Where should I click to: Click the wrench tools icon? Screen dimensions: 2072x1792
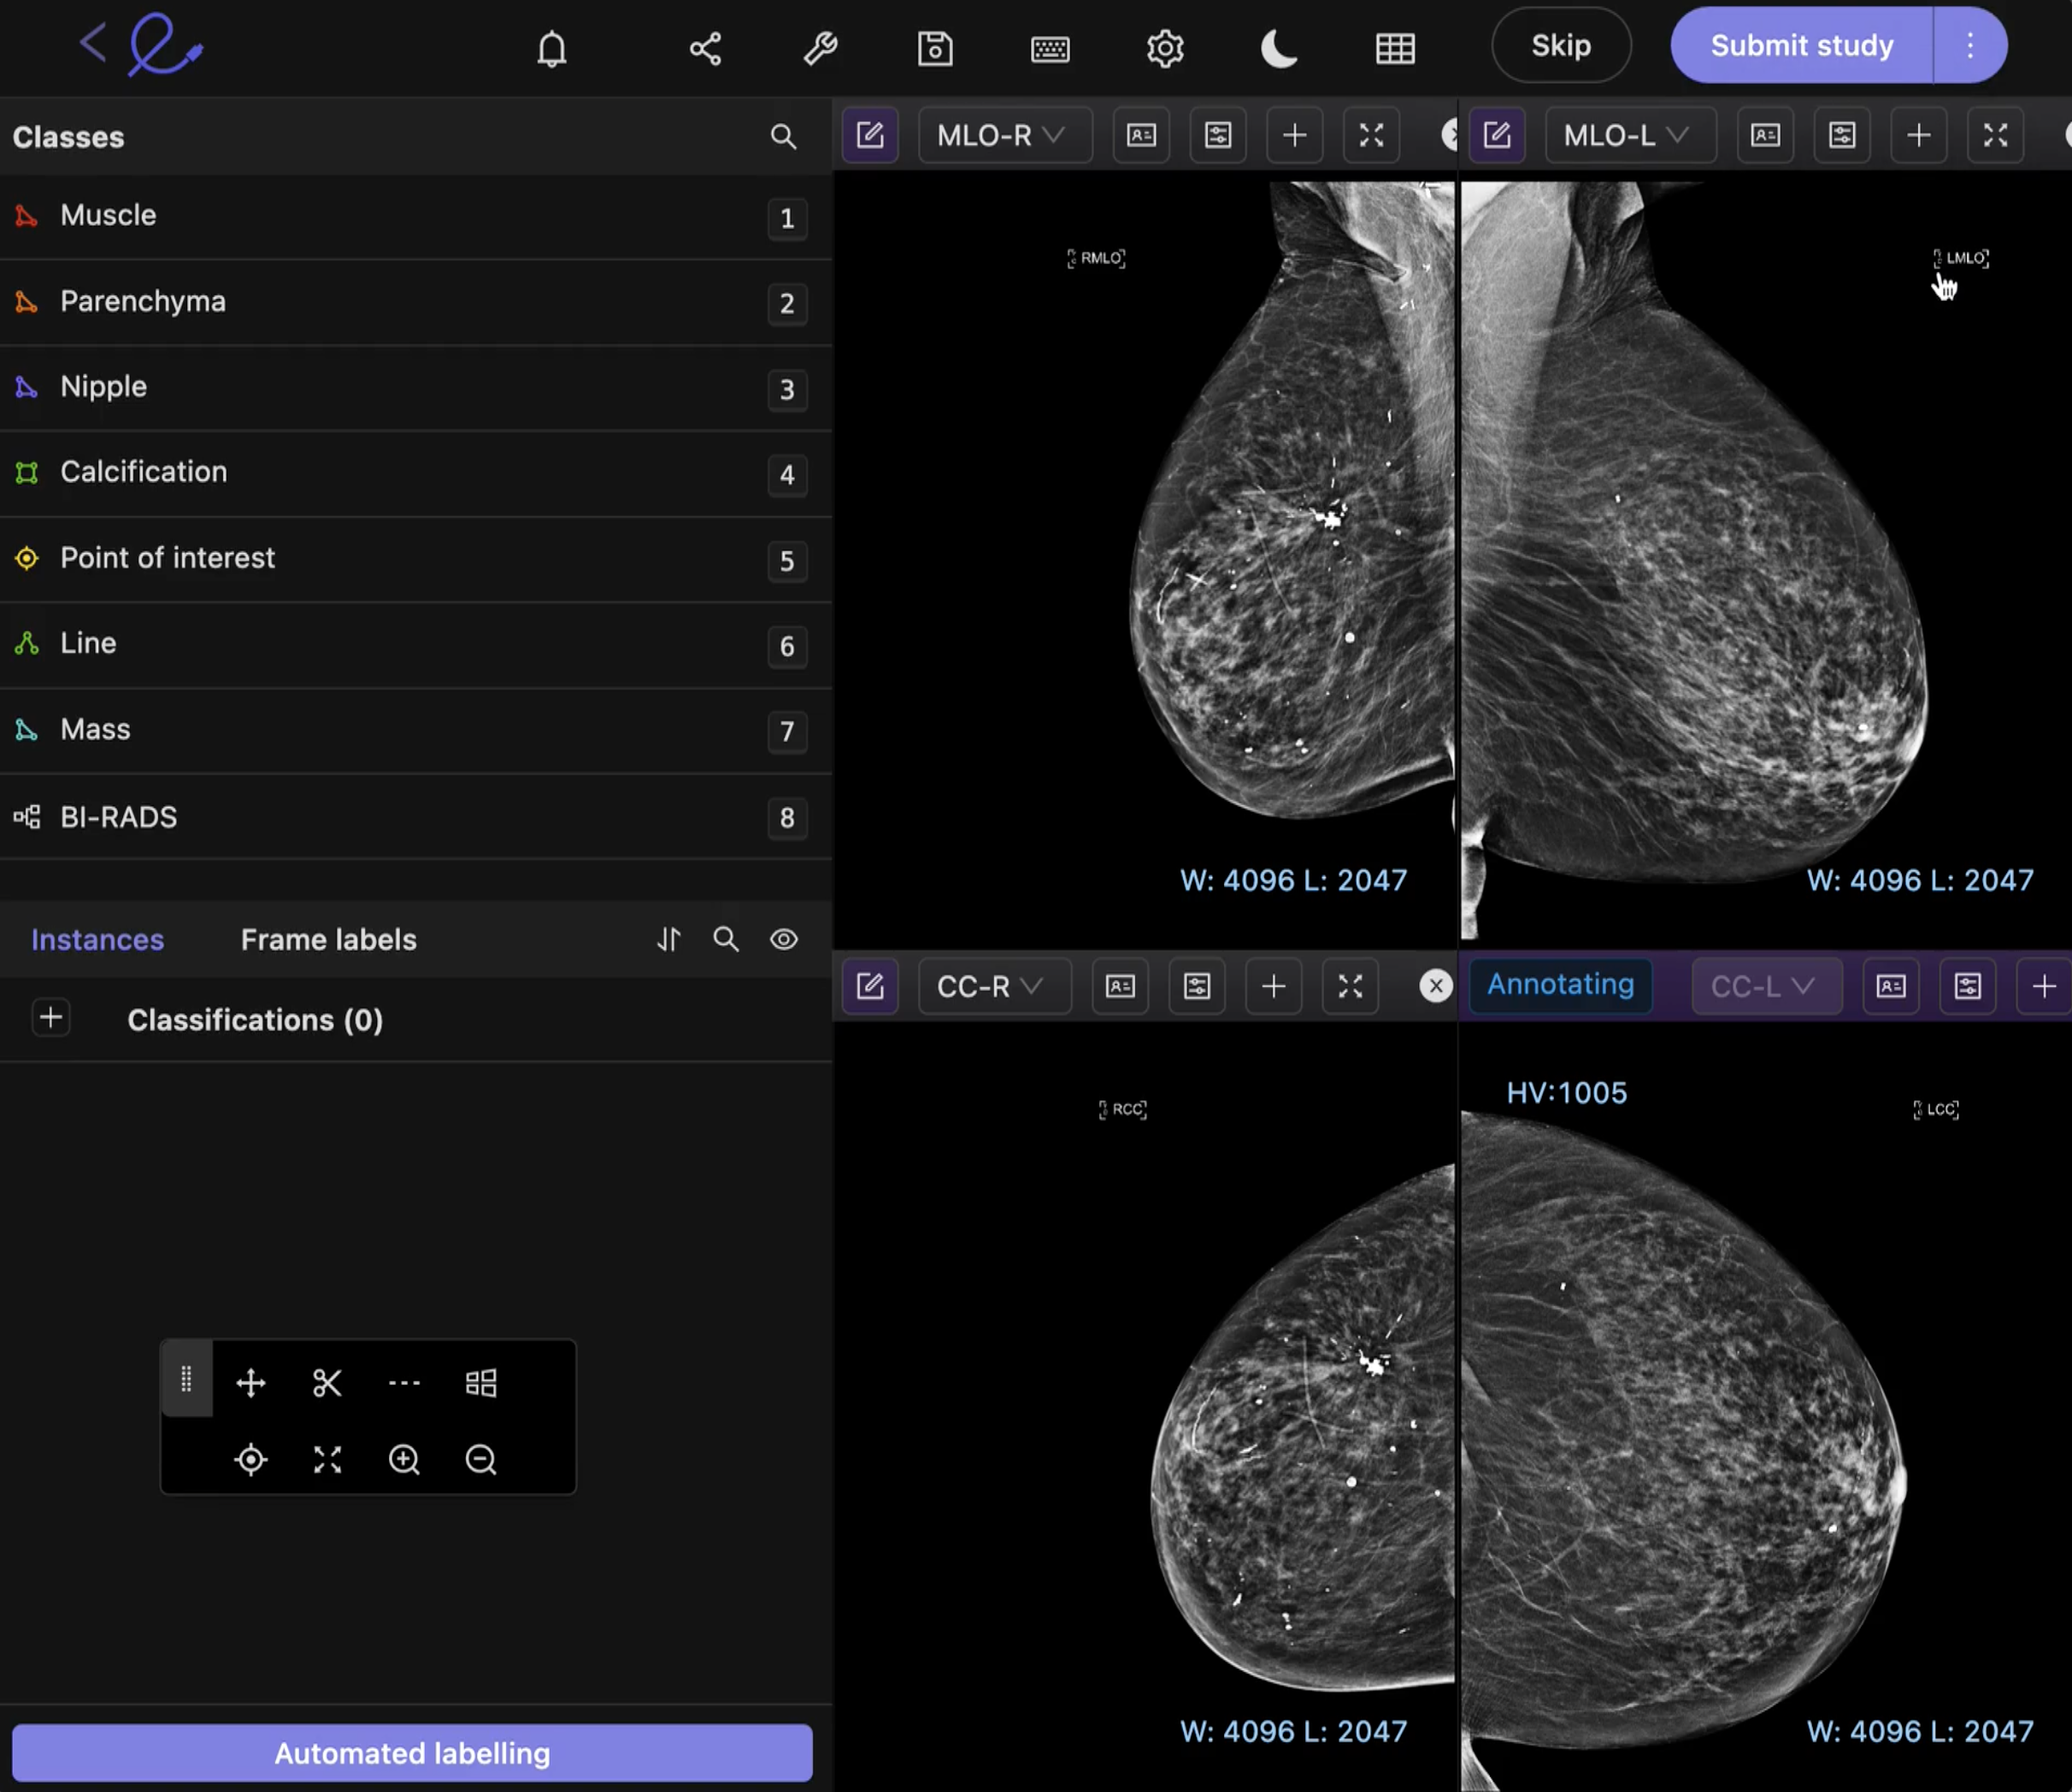[x=820, y=48]
